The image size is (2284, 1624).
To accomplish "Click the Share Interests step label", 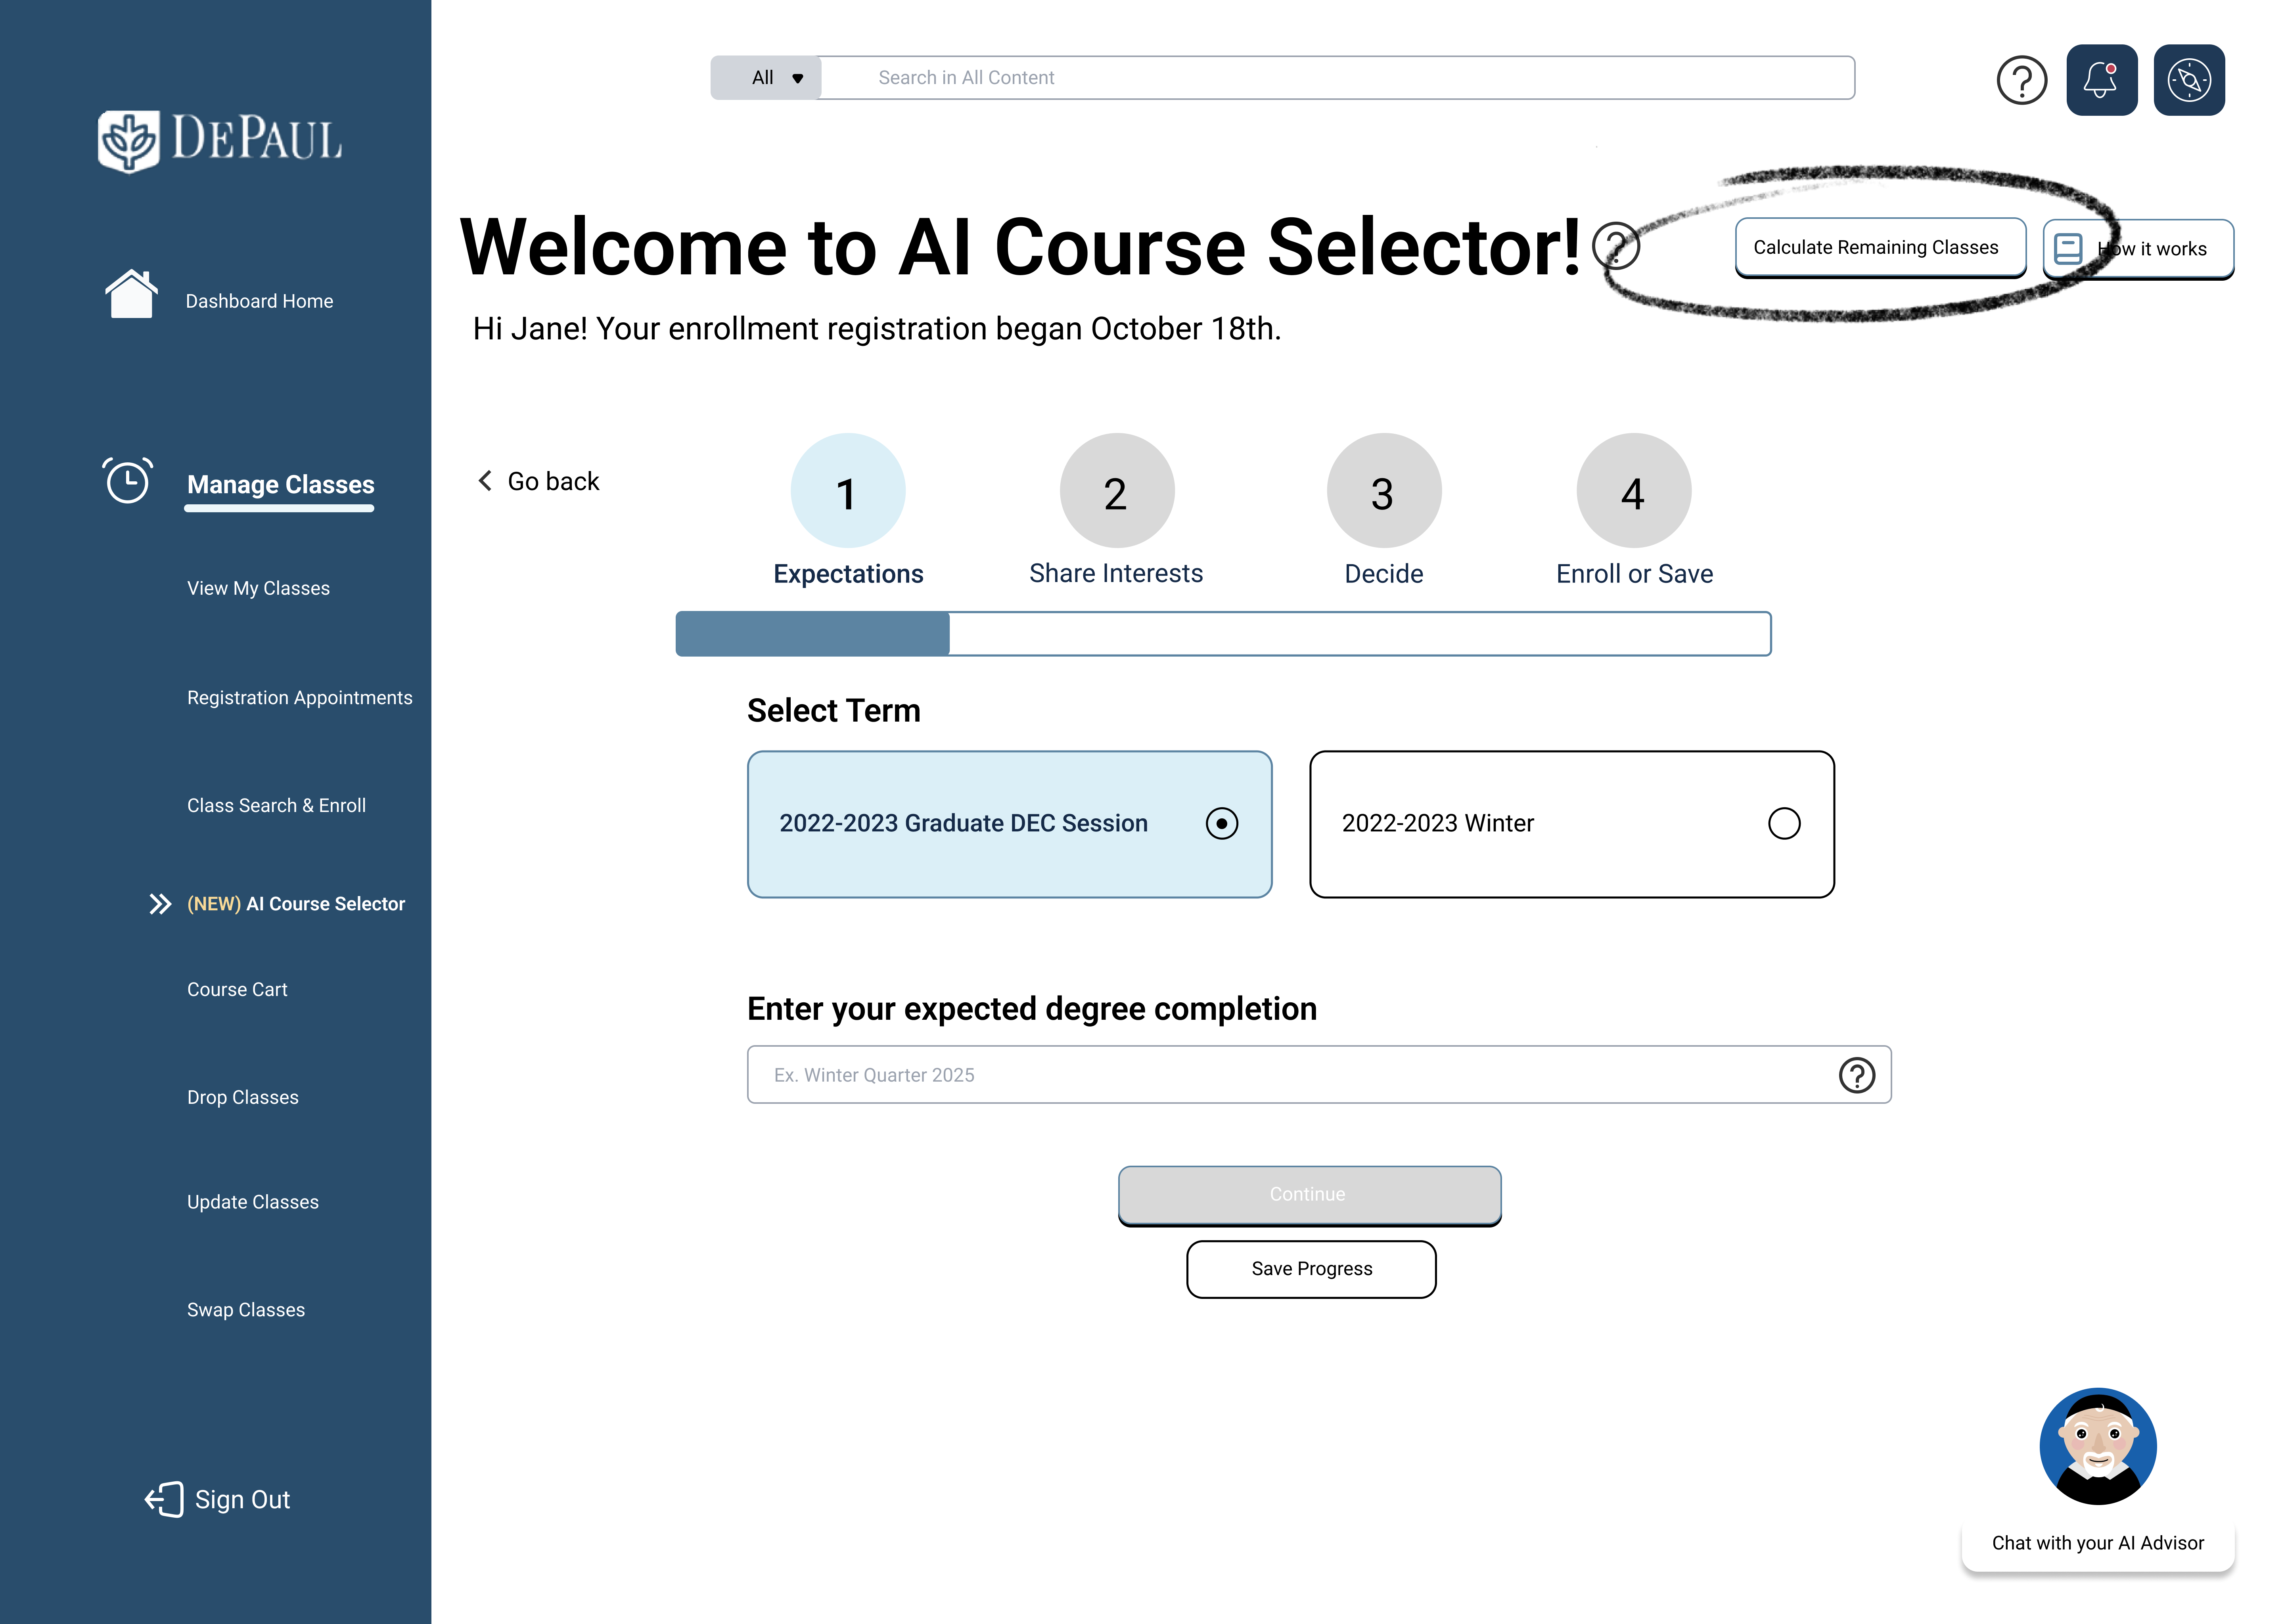I will click(x=1116, y=574).
